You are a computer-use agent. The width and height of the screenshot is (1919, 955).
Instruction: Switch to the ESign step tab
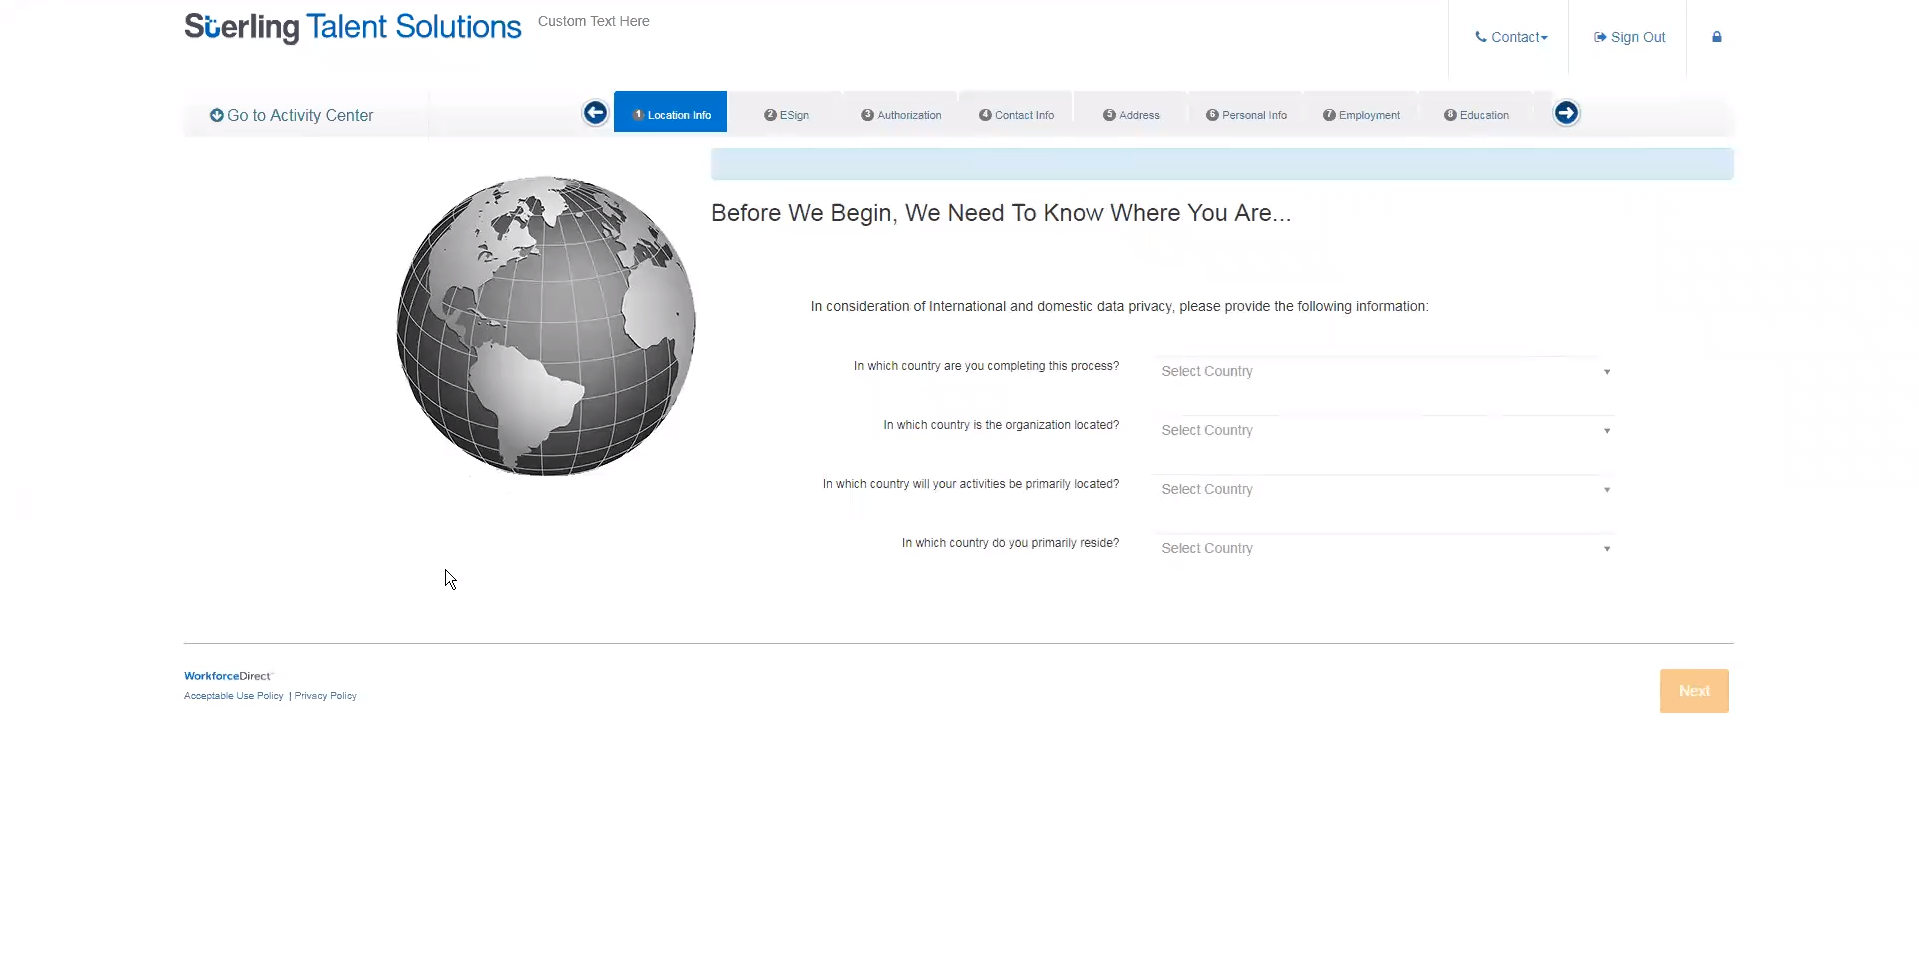pos(786,115)
